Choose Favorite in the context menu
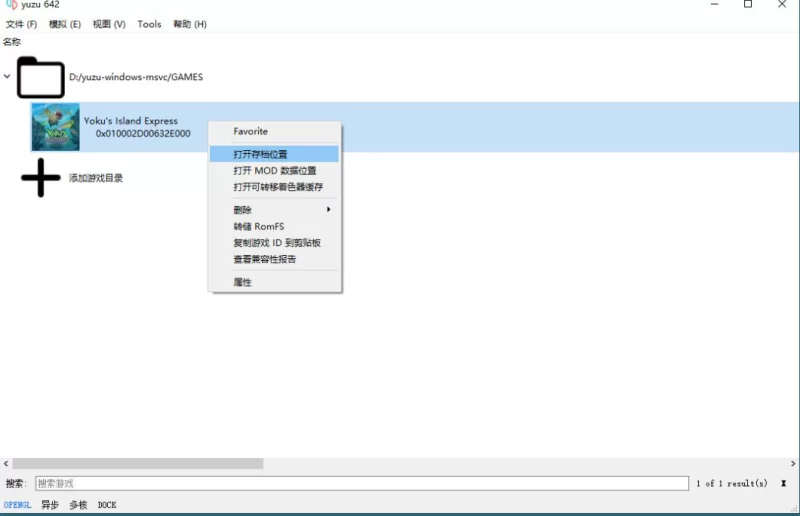The width and height of the screenshot is (800, 516). 251,131
